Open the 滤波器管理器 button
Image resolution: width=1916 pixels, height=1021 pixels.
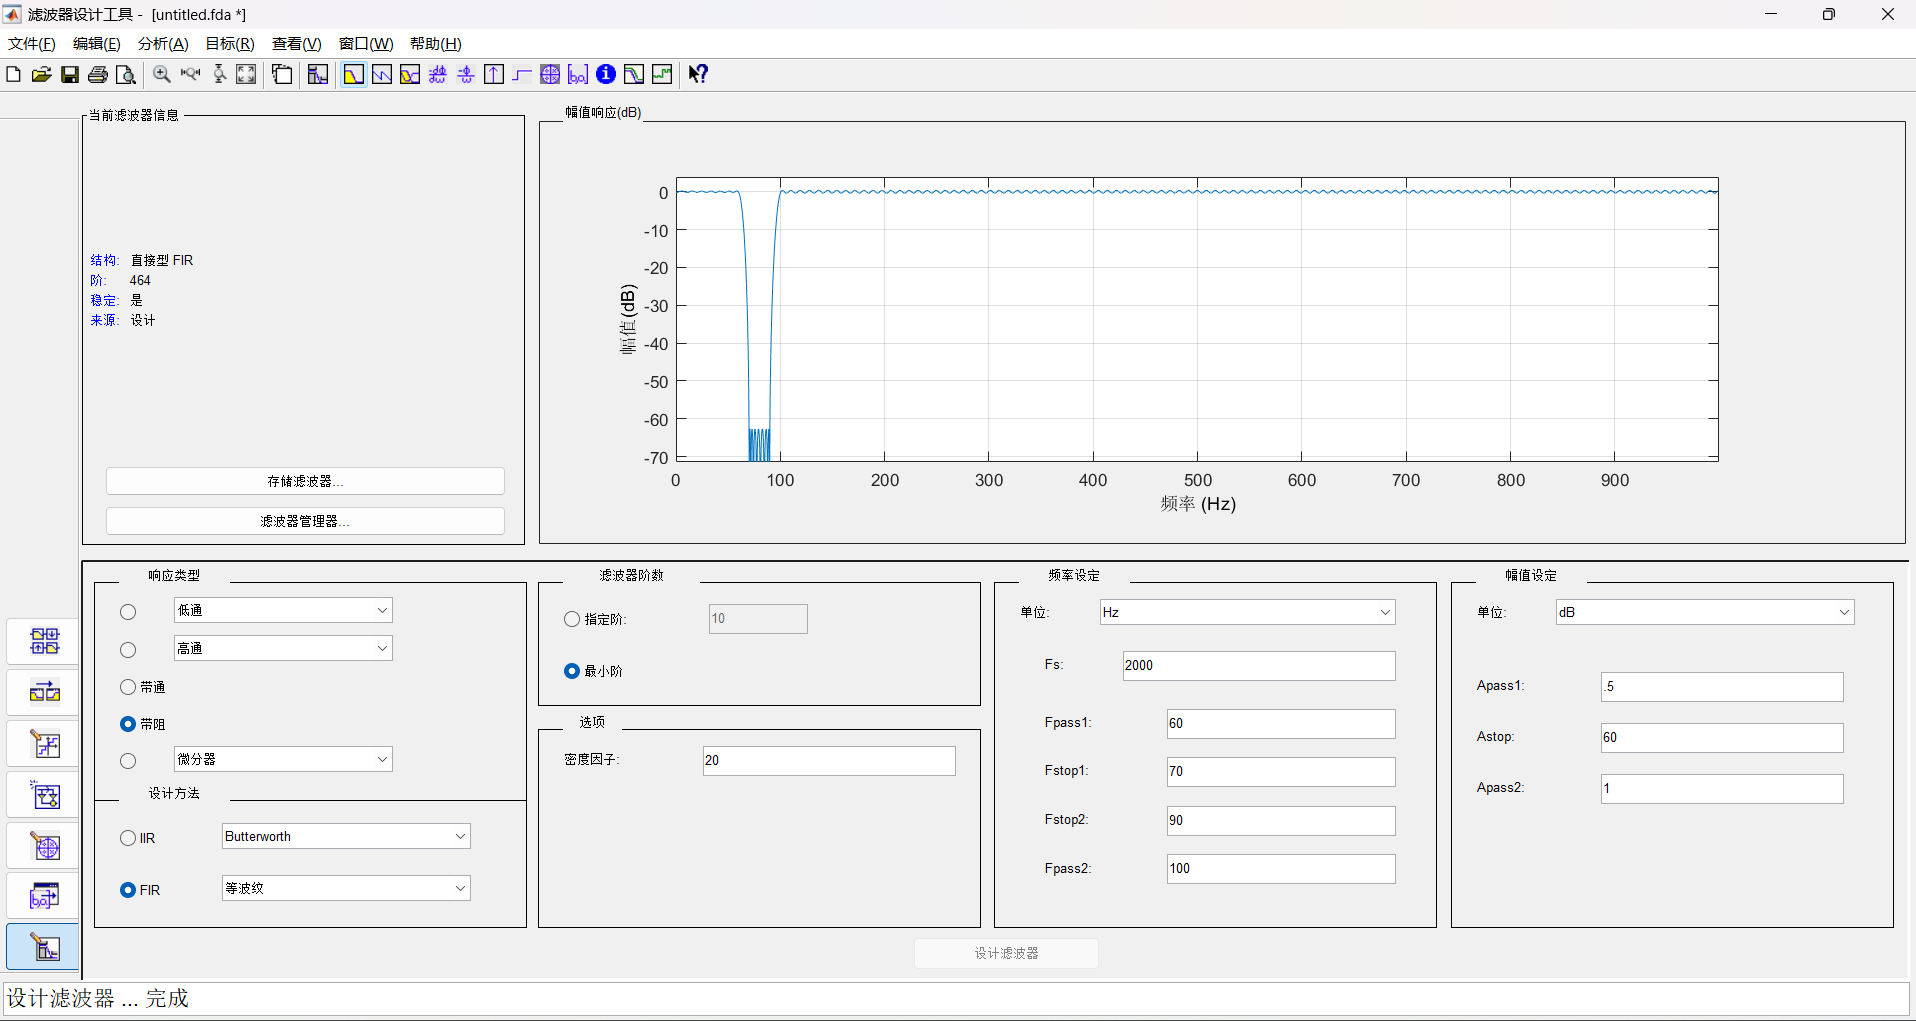pos(305,521)
